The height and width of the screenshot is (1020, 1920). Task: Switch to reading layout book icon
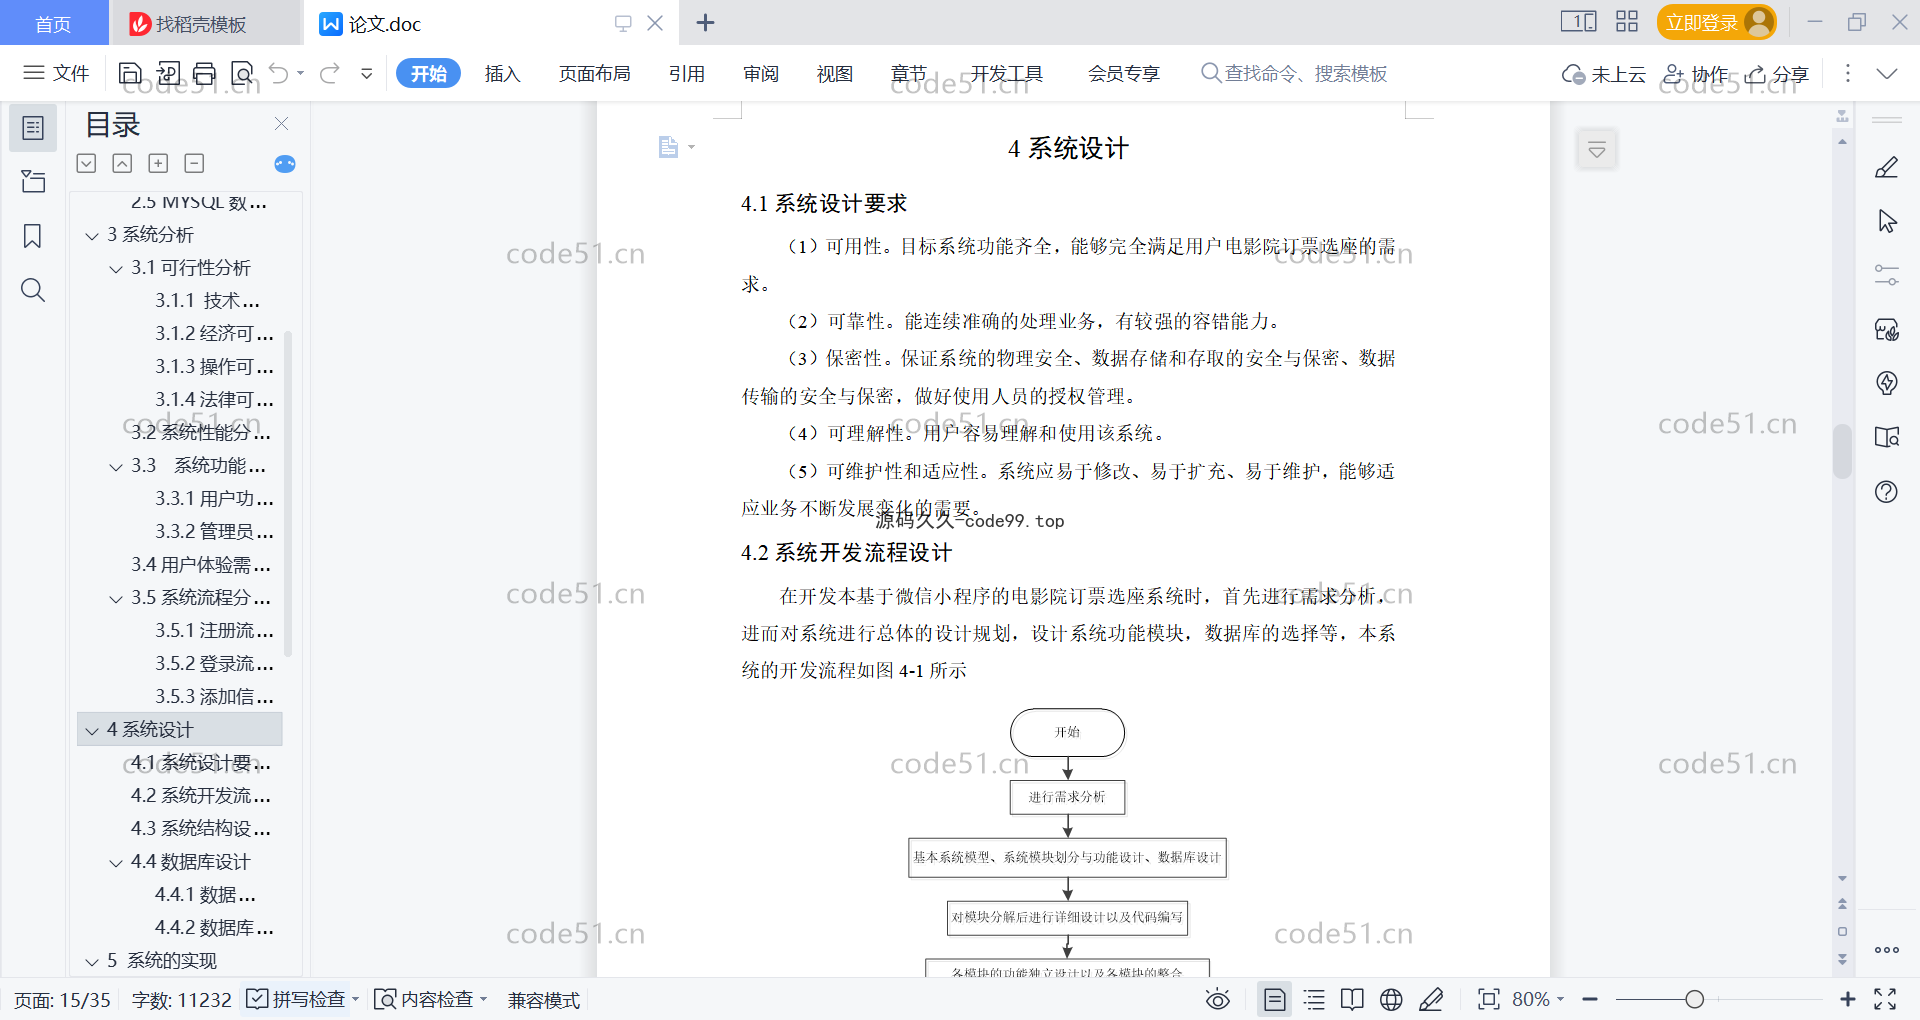click(x=1352, y=999)
